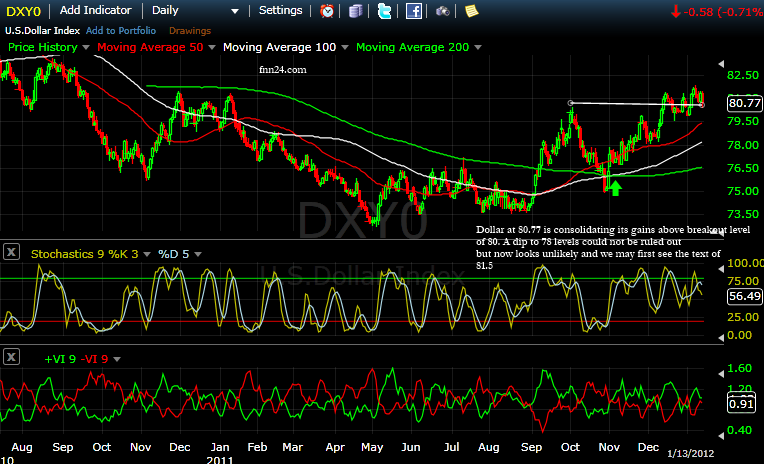Click the -0.58 (-0.71%) change value
Viewport: 764px width, 464px height.
coord(724,12)
